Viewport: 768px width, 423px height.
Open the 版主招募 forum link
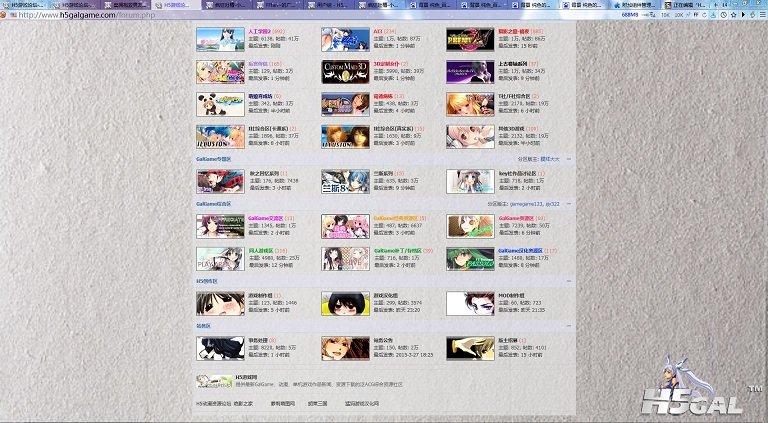[x=508, y=340]
